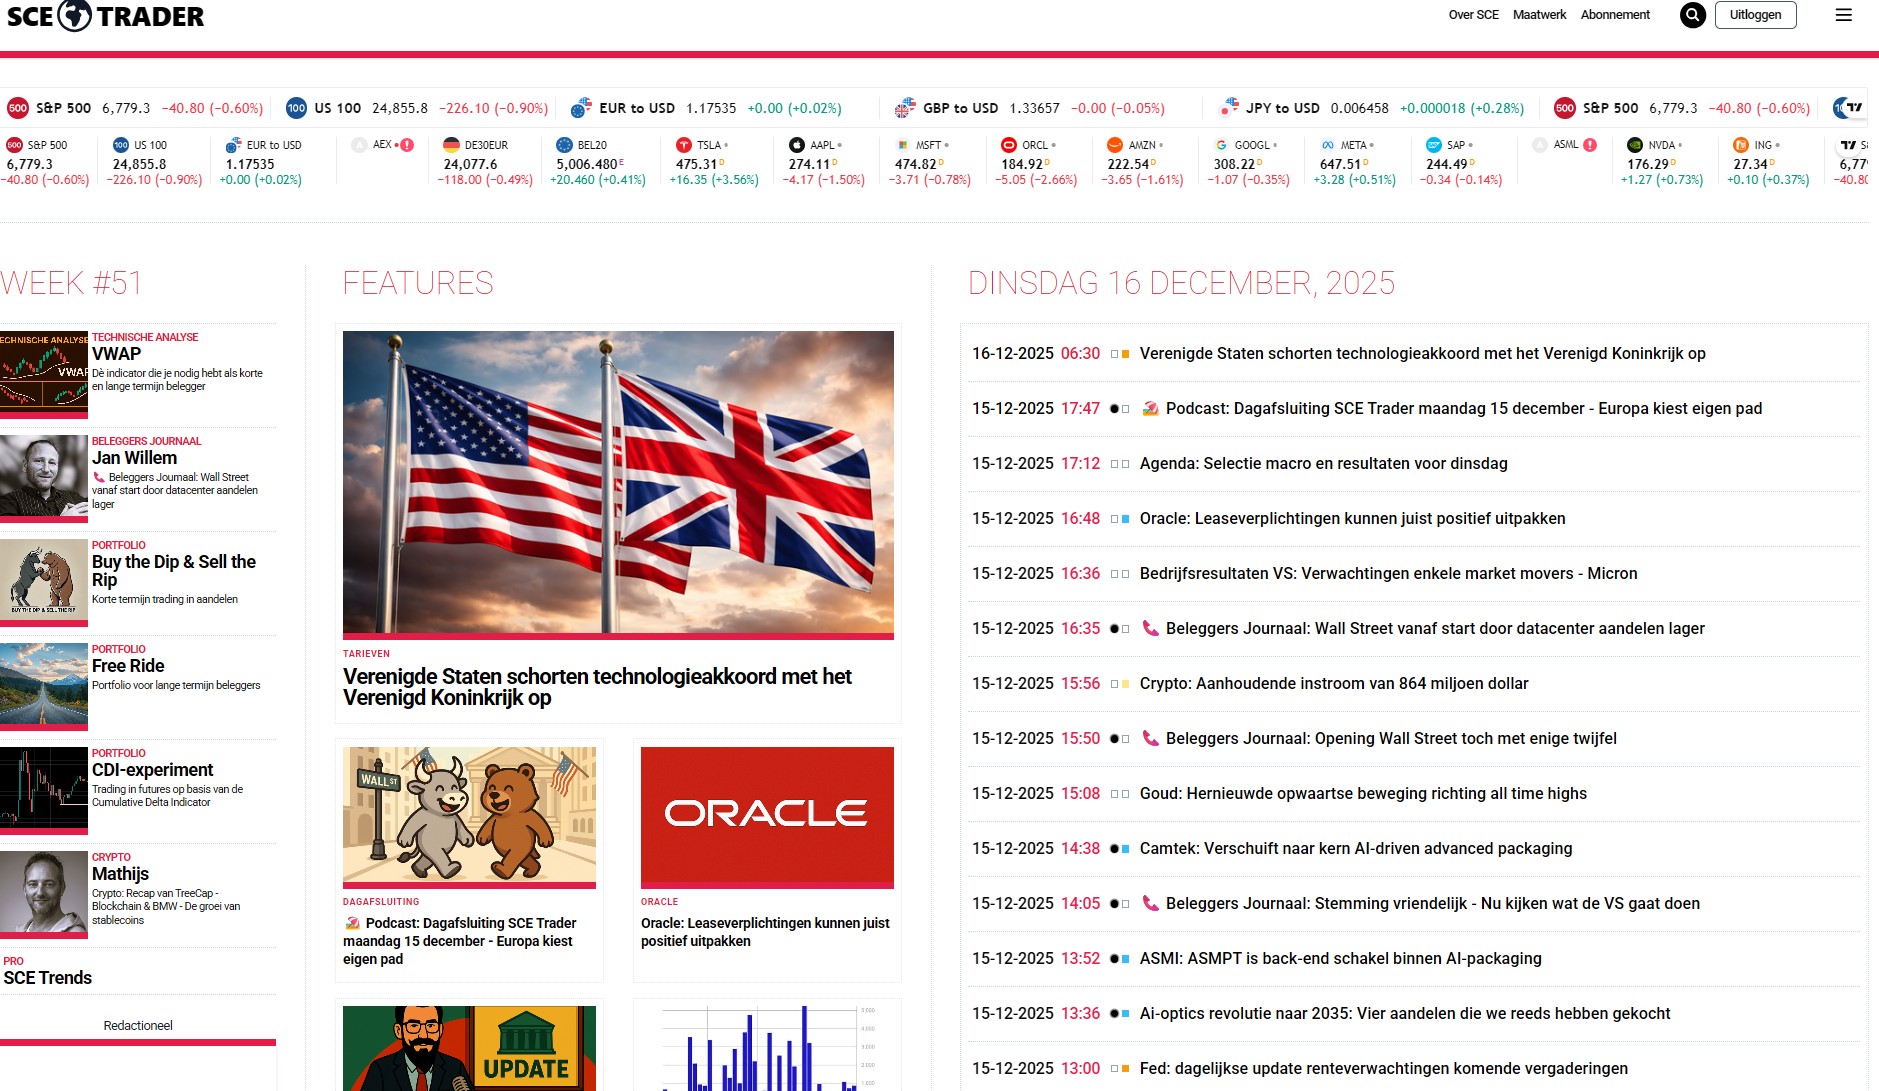Open the 'Fed: dagelijkse update renteverwachtingen' headline
This screenshot has width=1879, height=1091.
pyautogui.click(x=1383, y=1068)
